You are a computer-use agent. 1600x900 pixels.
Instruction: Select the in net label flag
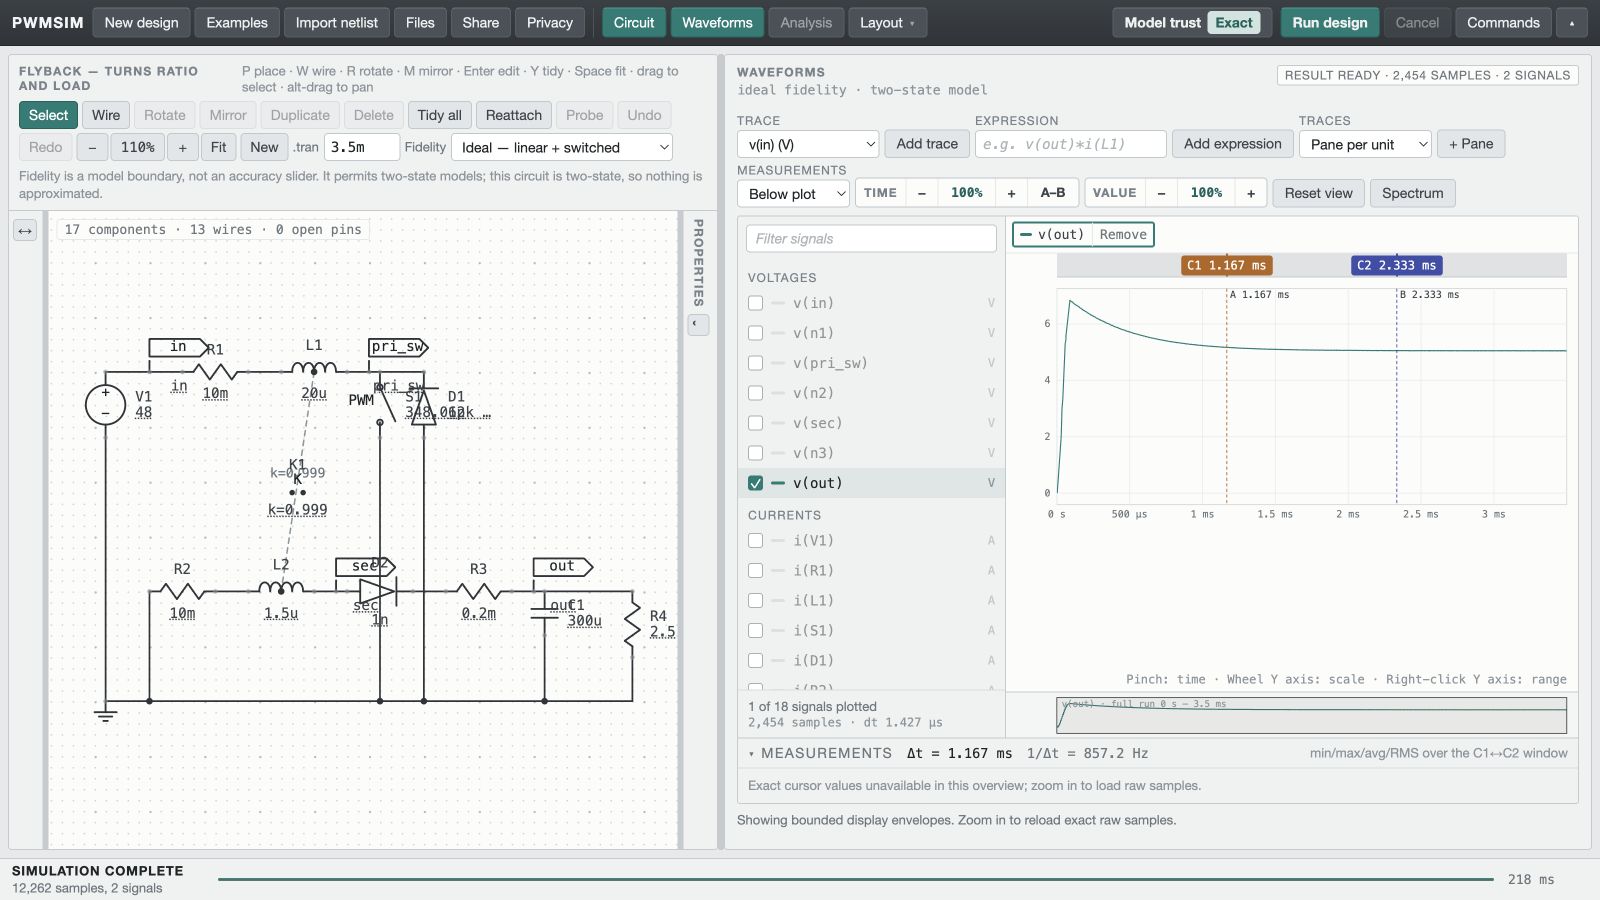[x=178, y=347]
